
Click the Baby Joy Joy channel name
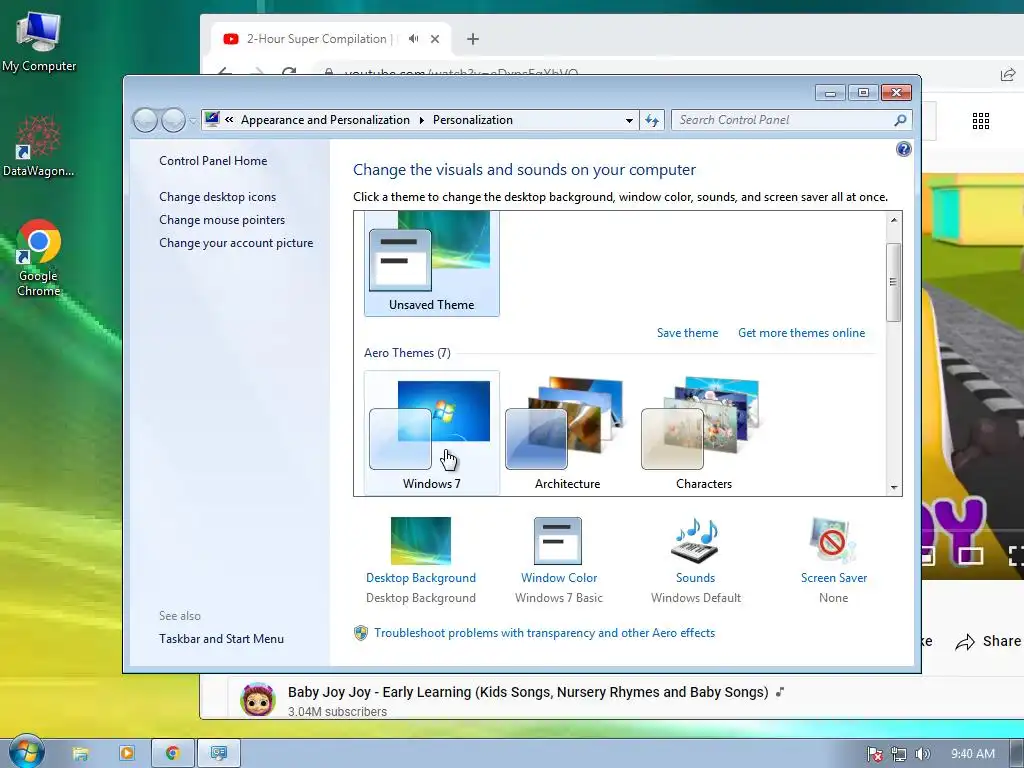528,692
